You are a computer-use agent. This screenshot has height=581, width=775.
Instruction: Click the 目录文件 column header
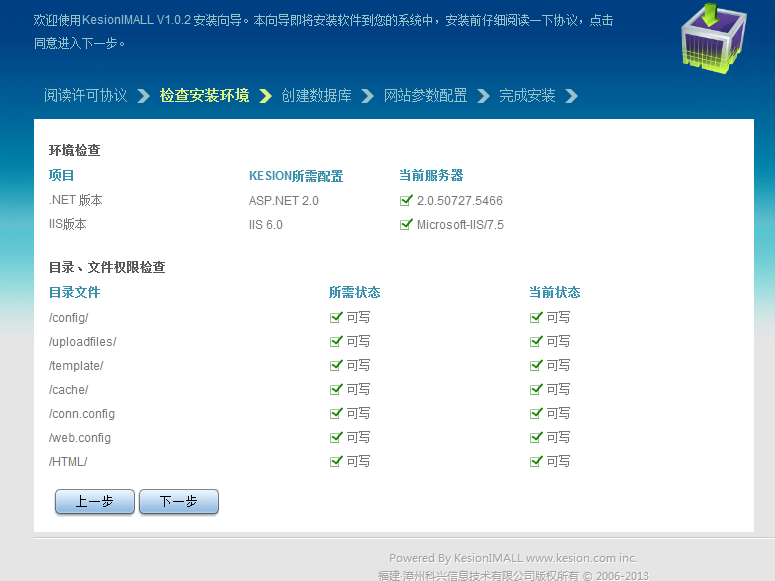pyautogui.click(x=74, y=293)
